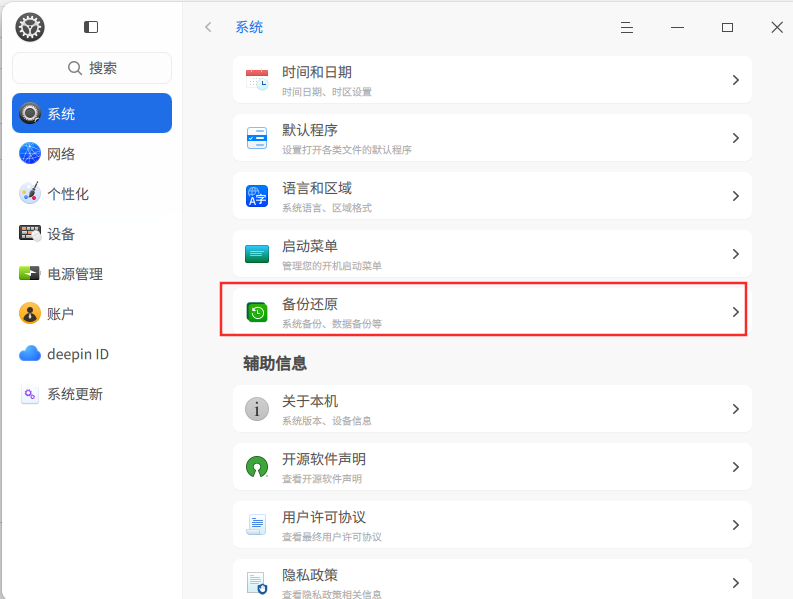Click the 开源软件声明 icon
Image resolution: width=793 pixels, height=599 pixels.
tap(257, 466)
